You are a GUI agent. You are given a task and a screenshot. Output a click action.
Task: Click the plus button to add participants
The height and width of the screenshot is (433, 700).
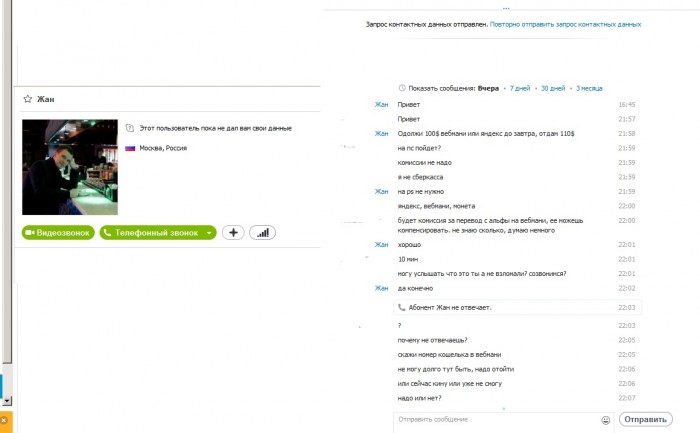click(233, 232)
